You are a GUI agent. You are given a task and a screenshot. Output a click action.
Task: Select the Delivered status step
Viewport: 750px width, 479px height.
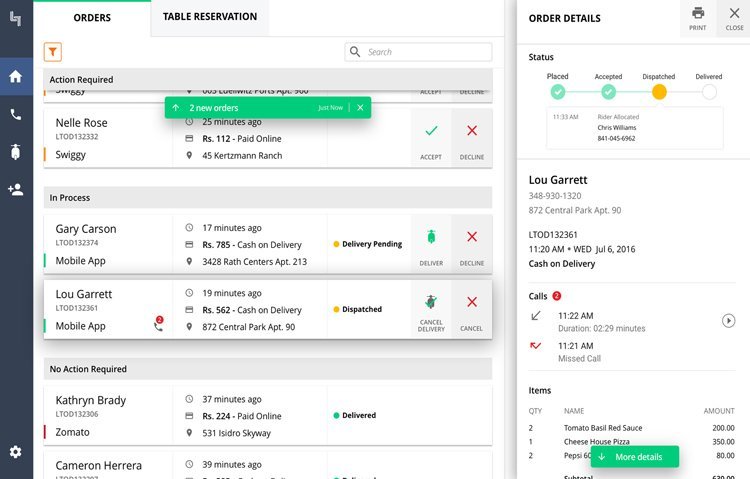tap(709, 91)
